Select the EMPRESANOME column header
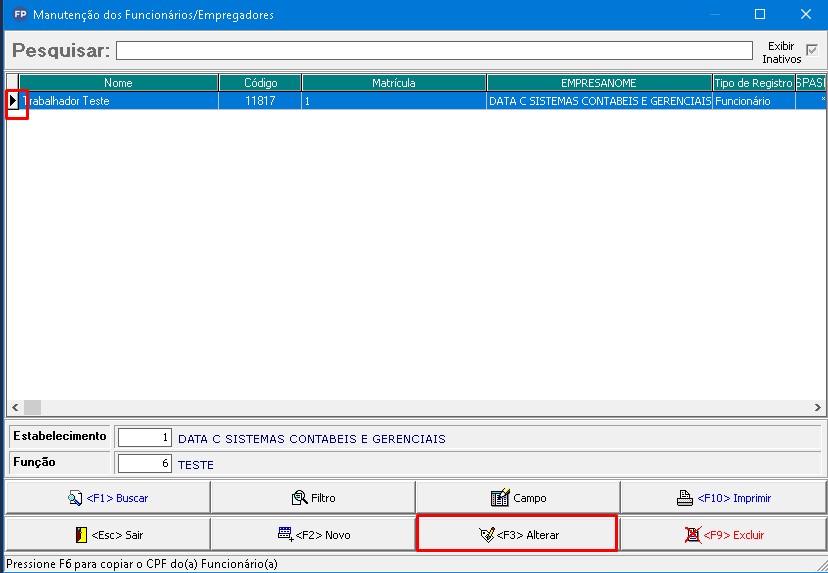 click(598, 83)
